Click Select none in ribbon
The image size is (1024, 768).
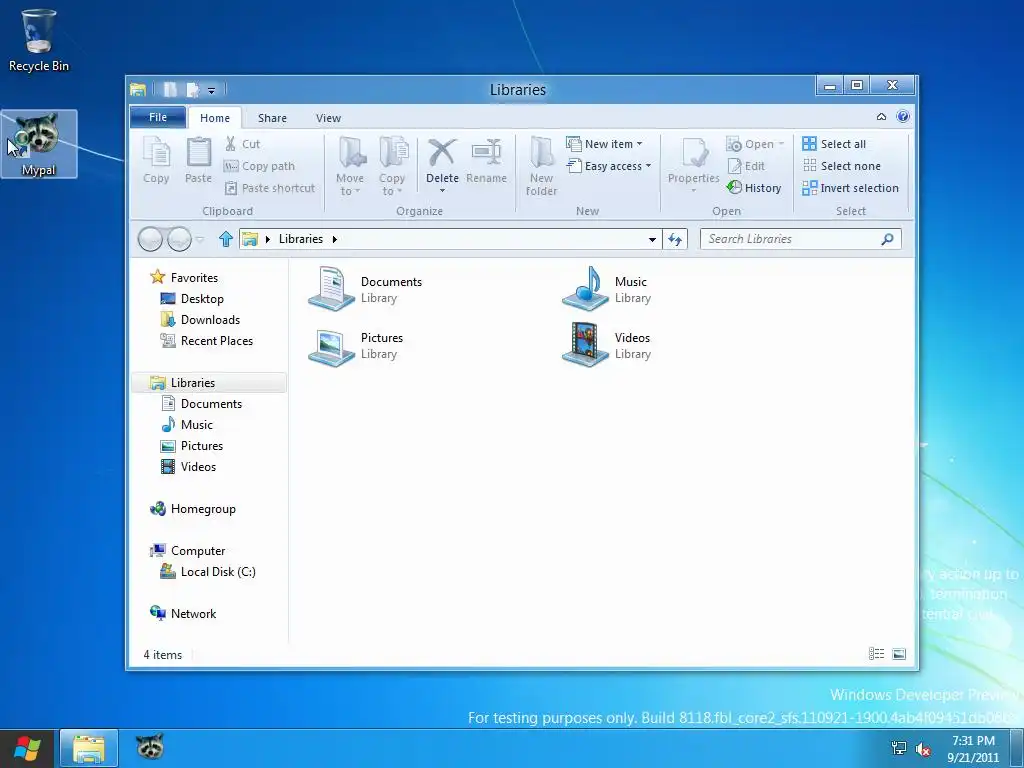click(x=842, y=166)
